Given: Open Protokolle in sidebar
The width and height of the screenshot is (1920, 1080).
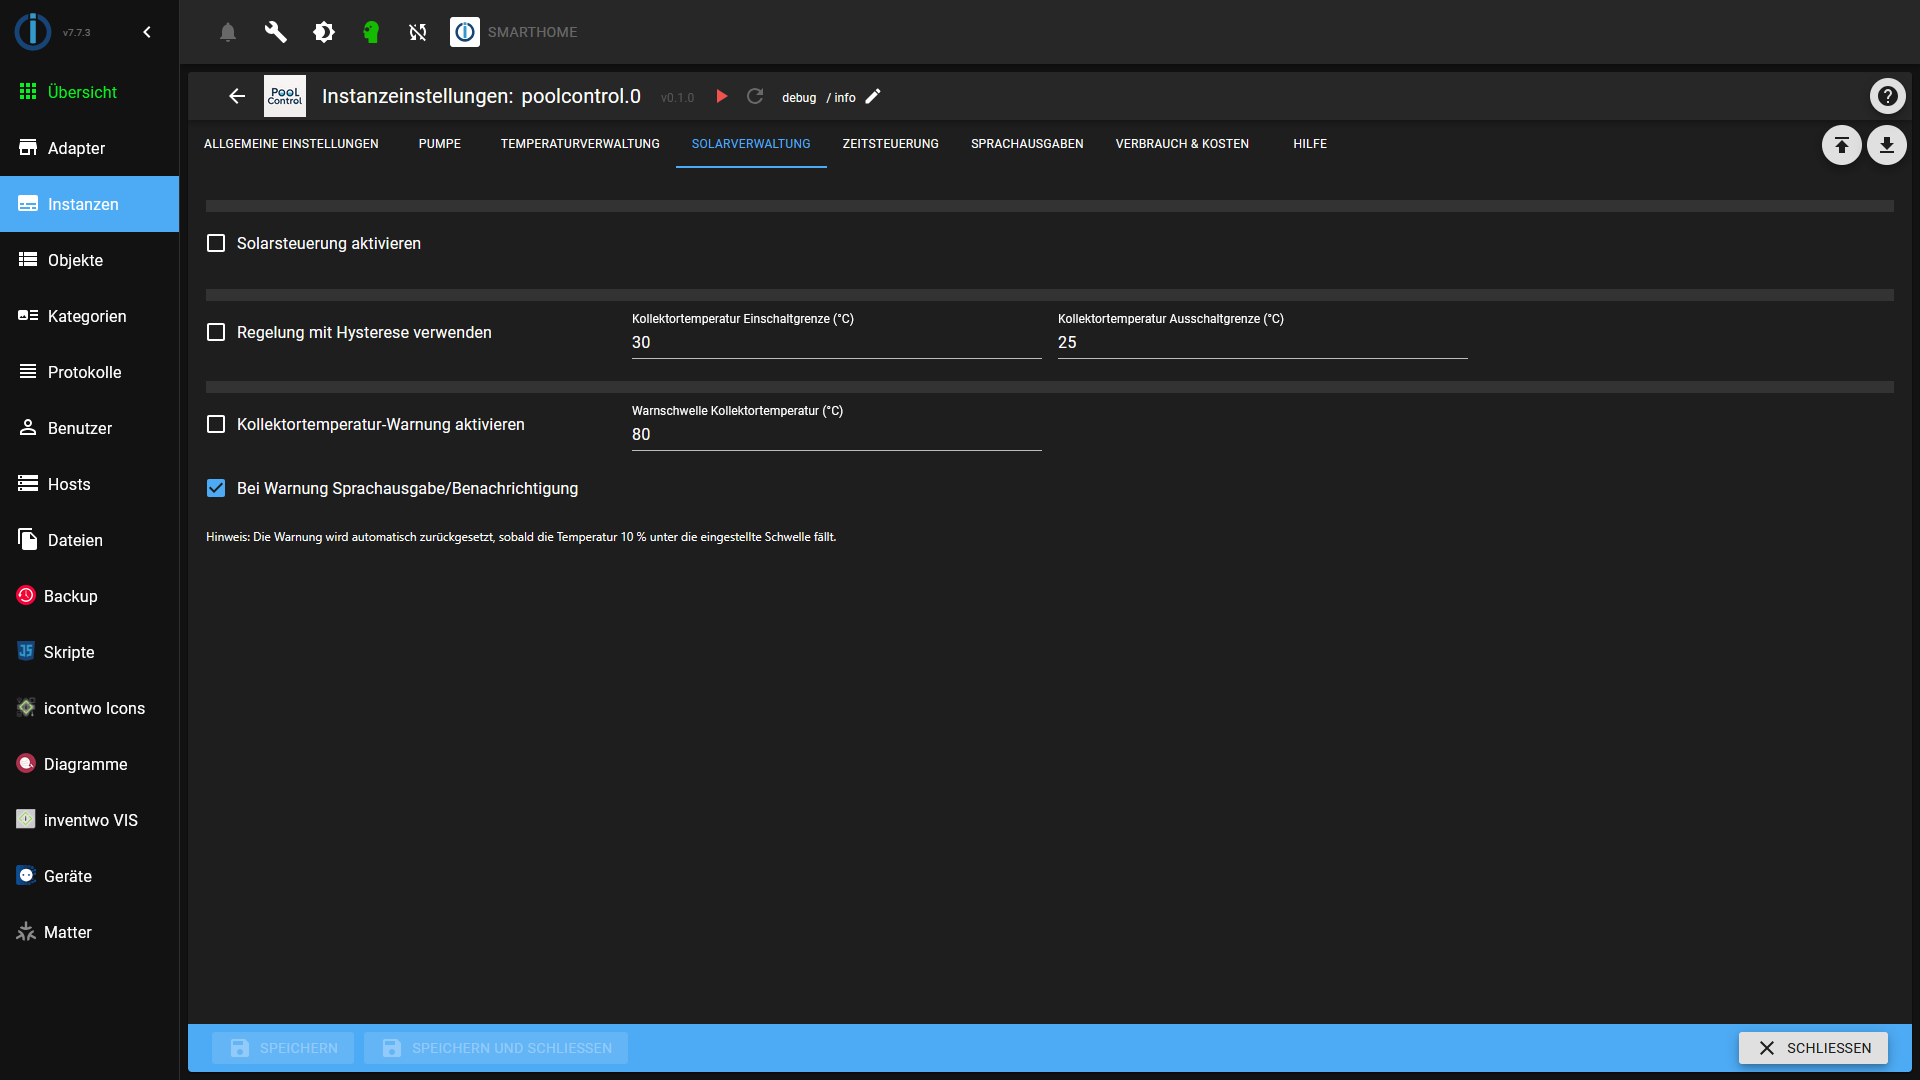Looking at the screenshot, I should [84, 372].
